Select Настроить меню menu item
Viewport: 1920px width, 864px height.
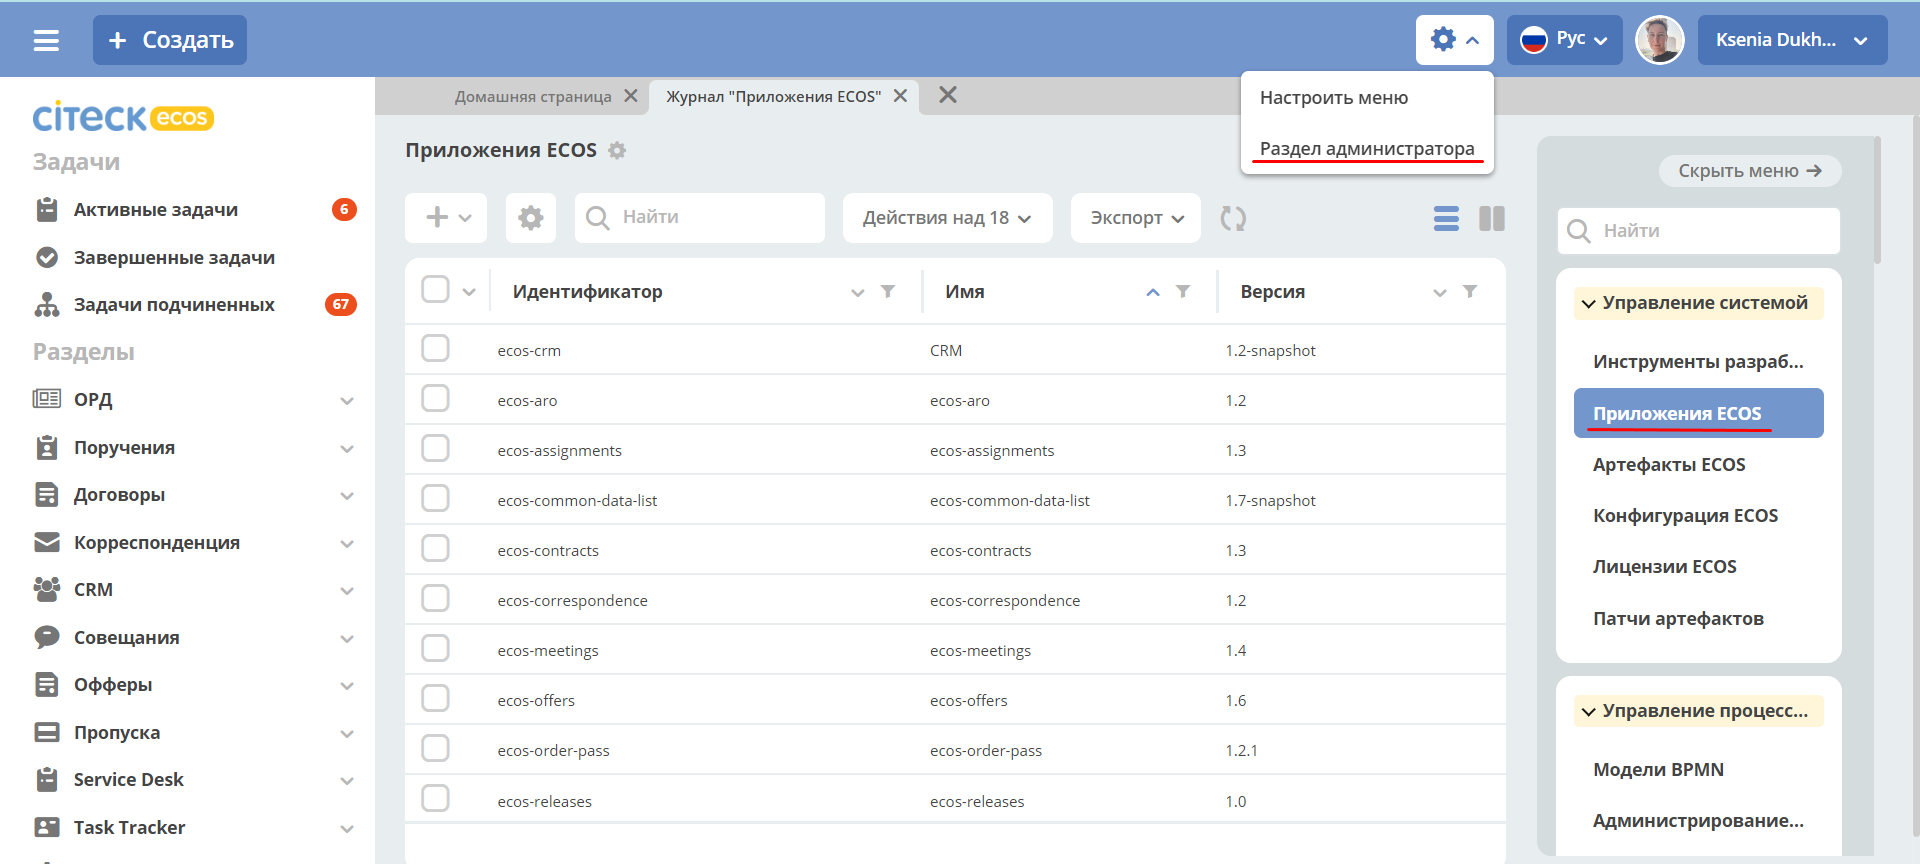(1334, 98)
